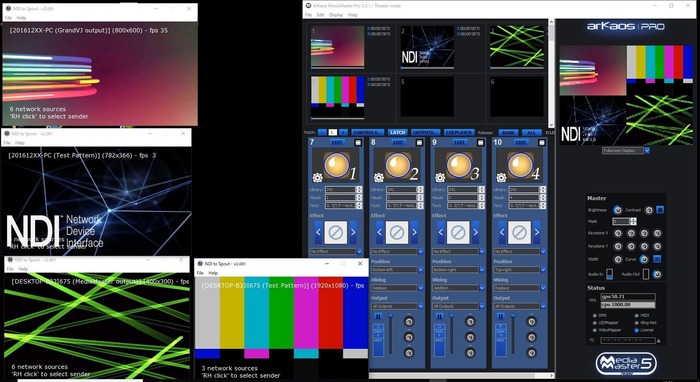Click the MIDI status indicator
Viewport: 700px width, 382px height.
637,315
